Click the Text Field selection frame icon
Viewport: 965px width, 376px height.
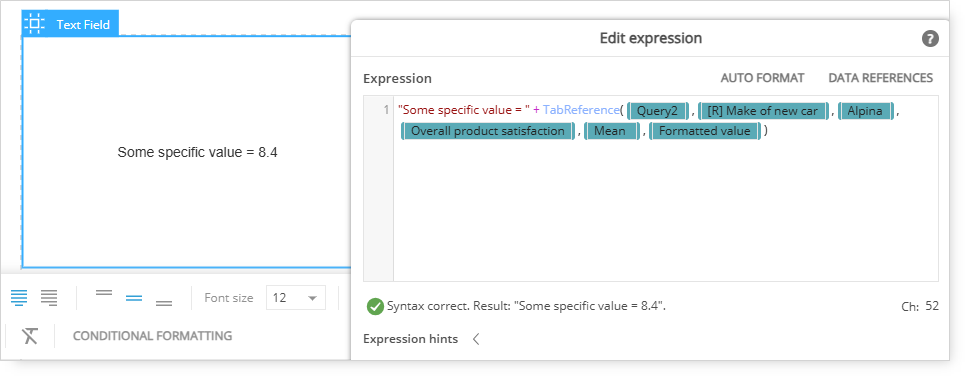pos(34,24)
